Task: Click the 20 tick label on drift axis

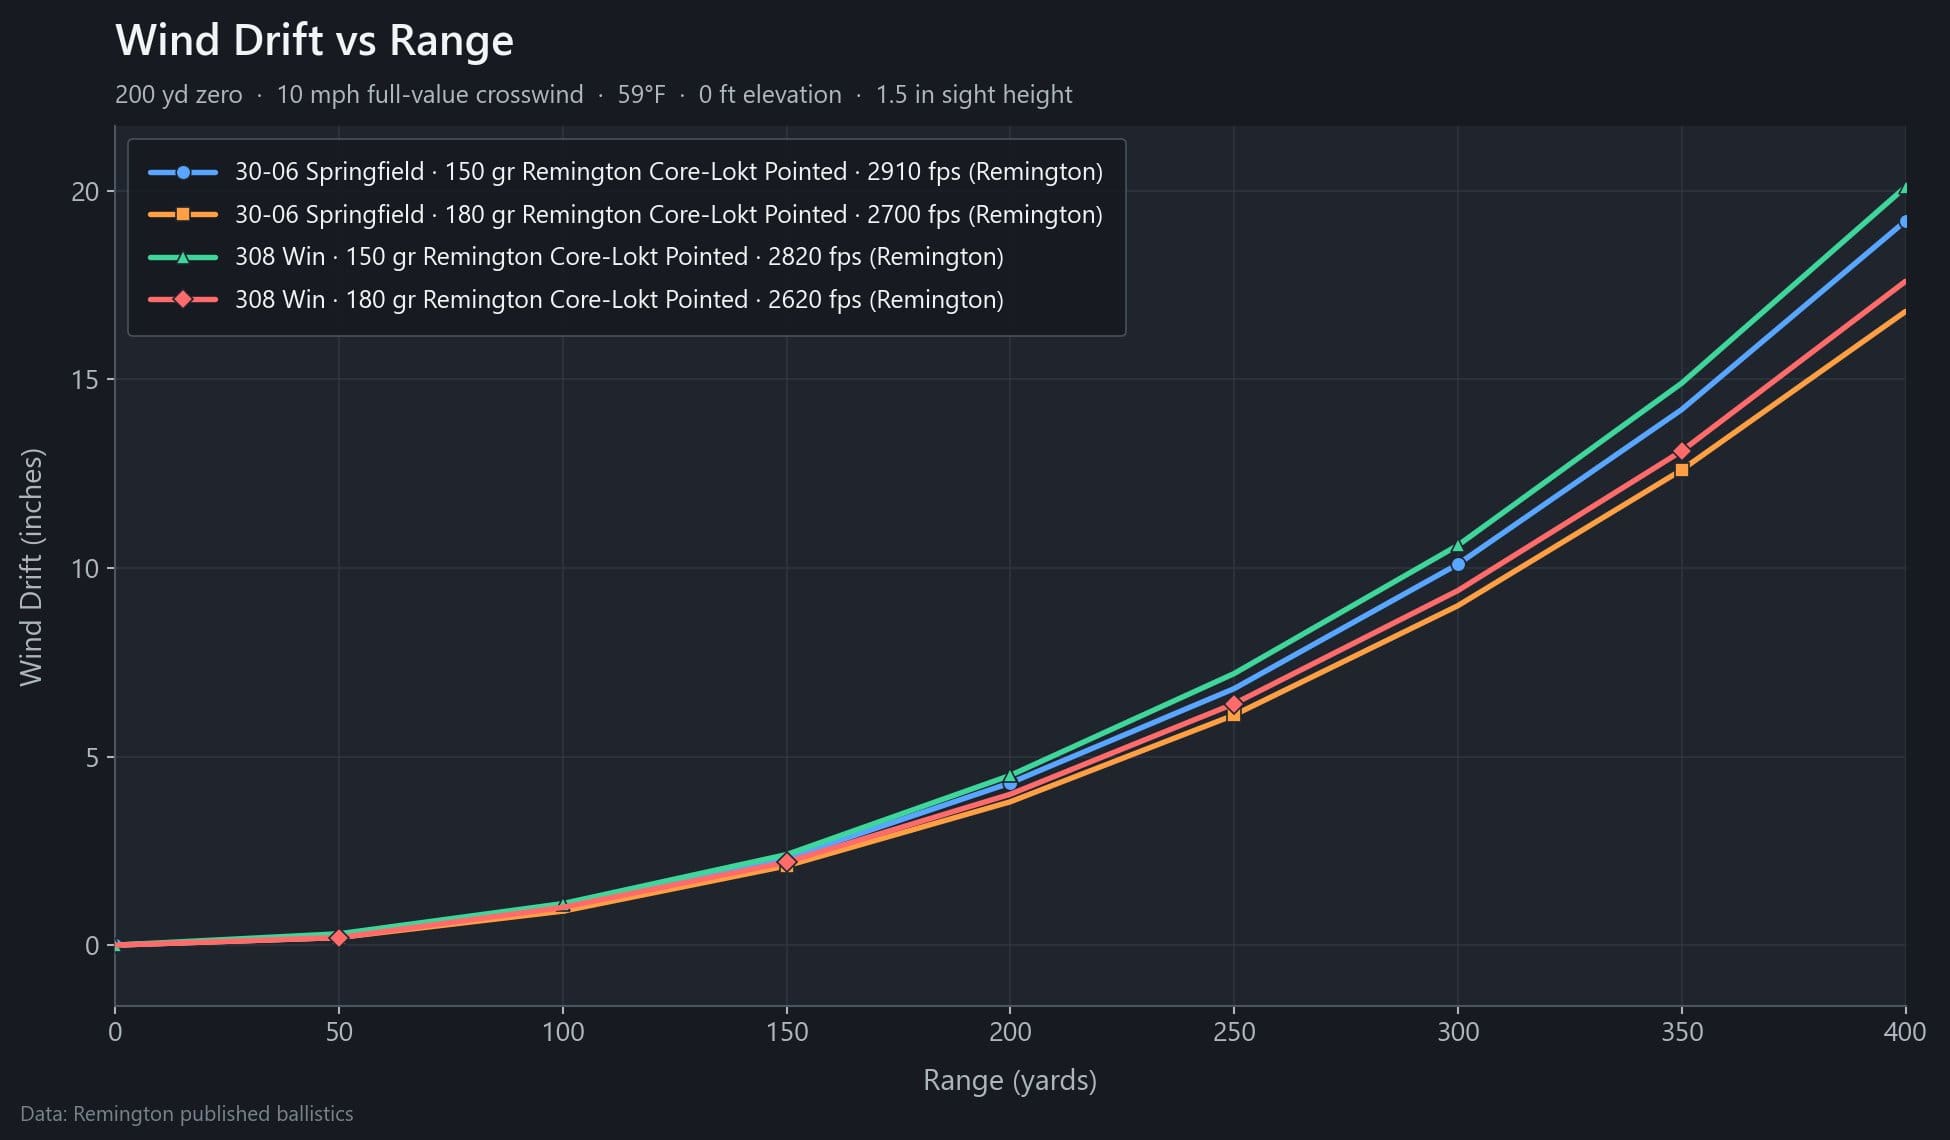Action: click(x=85, y=191)
